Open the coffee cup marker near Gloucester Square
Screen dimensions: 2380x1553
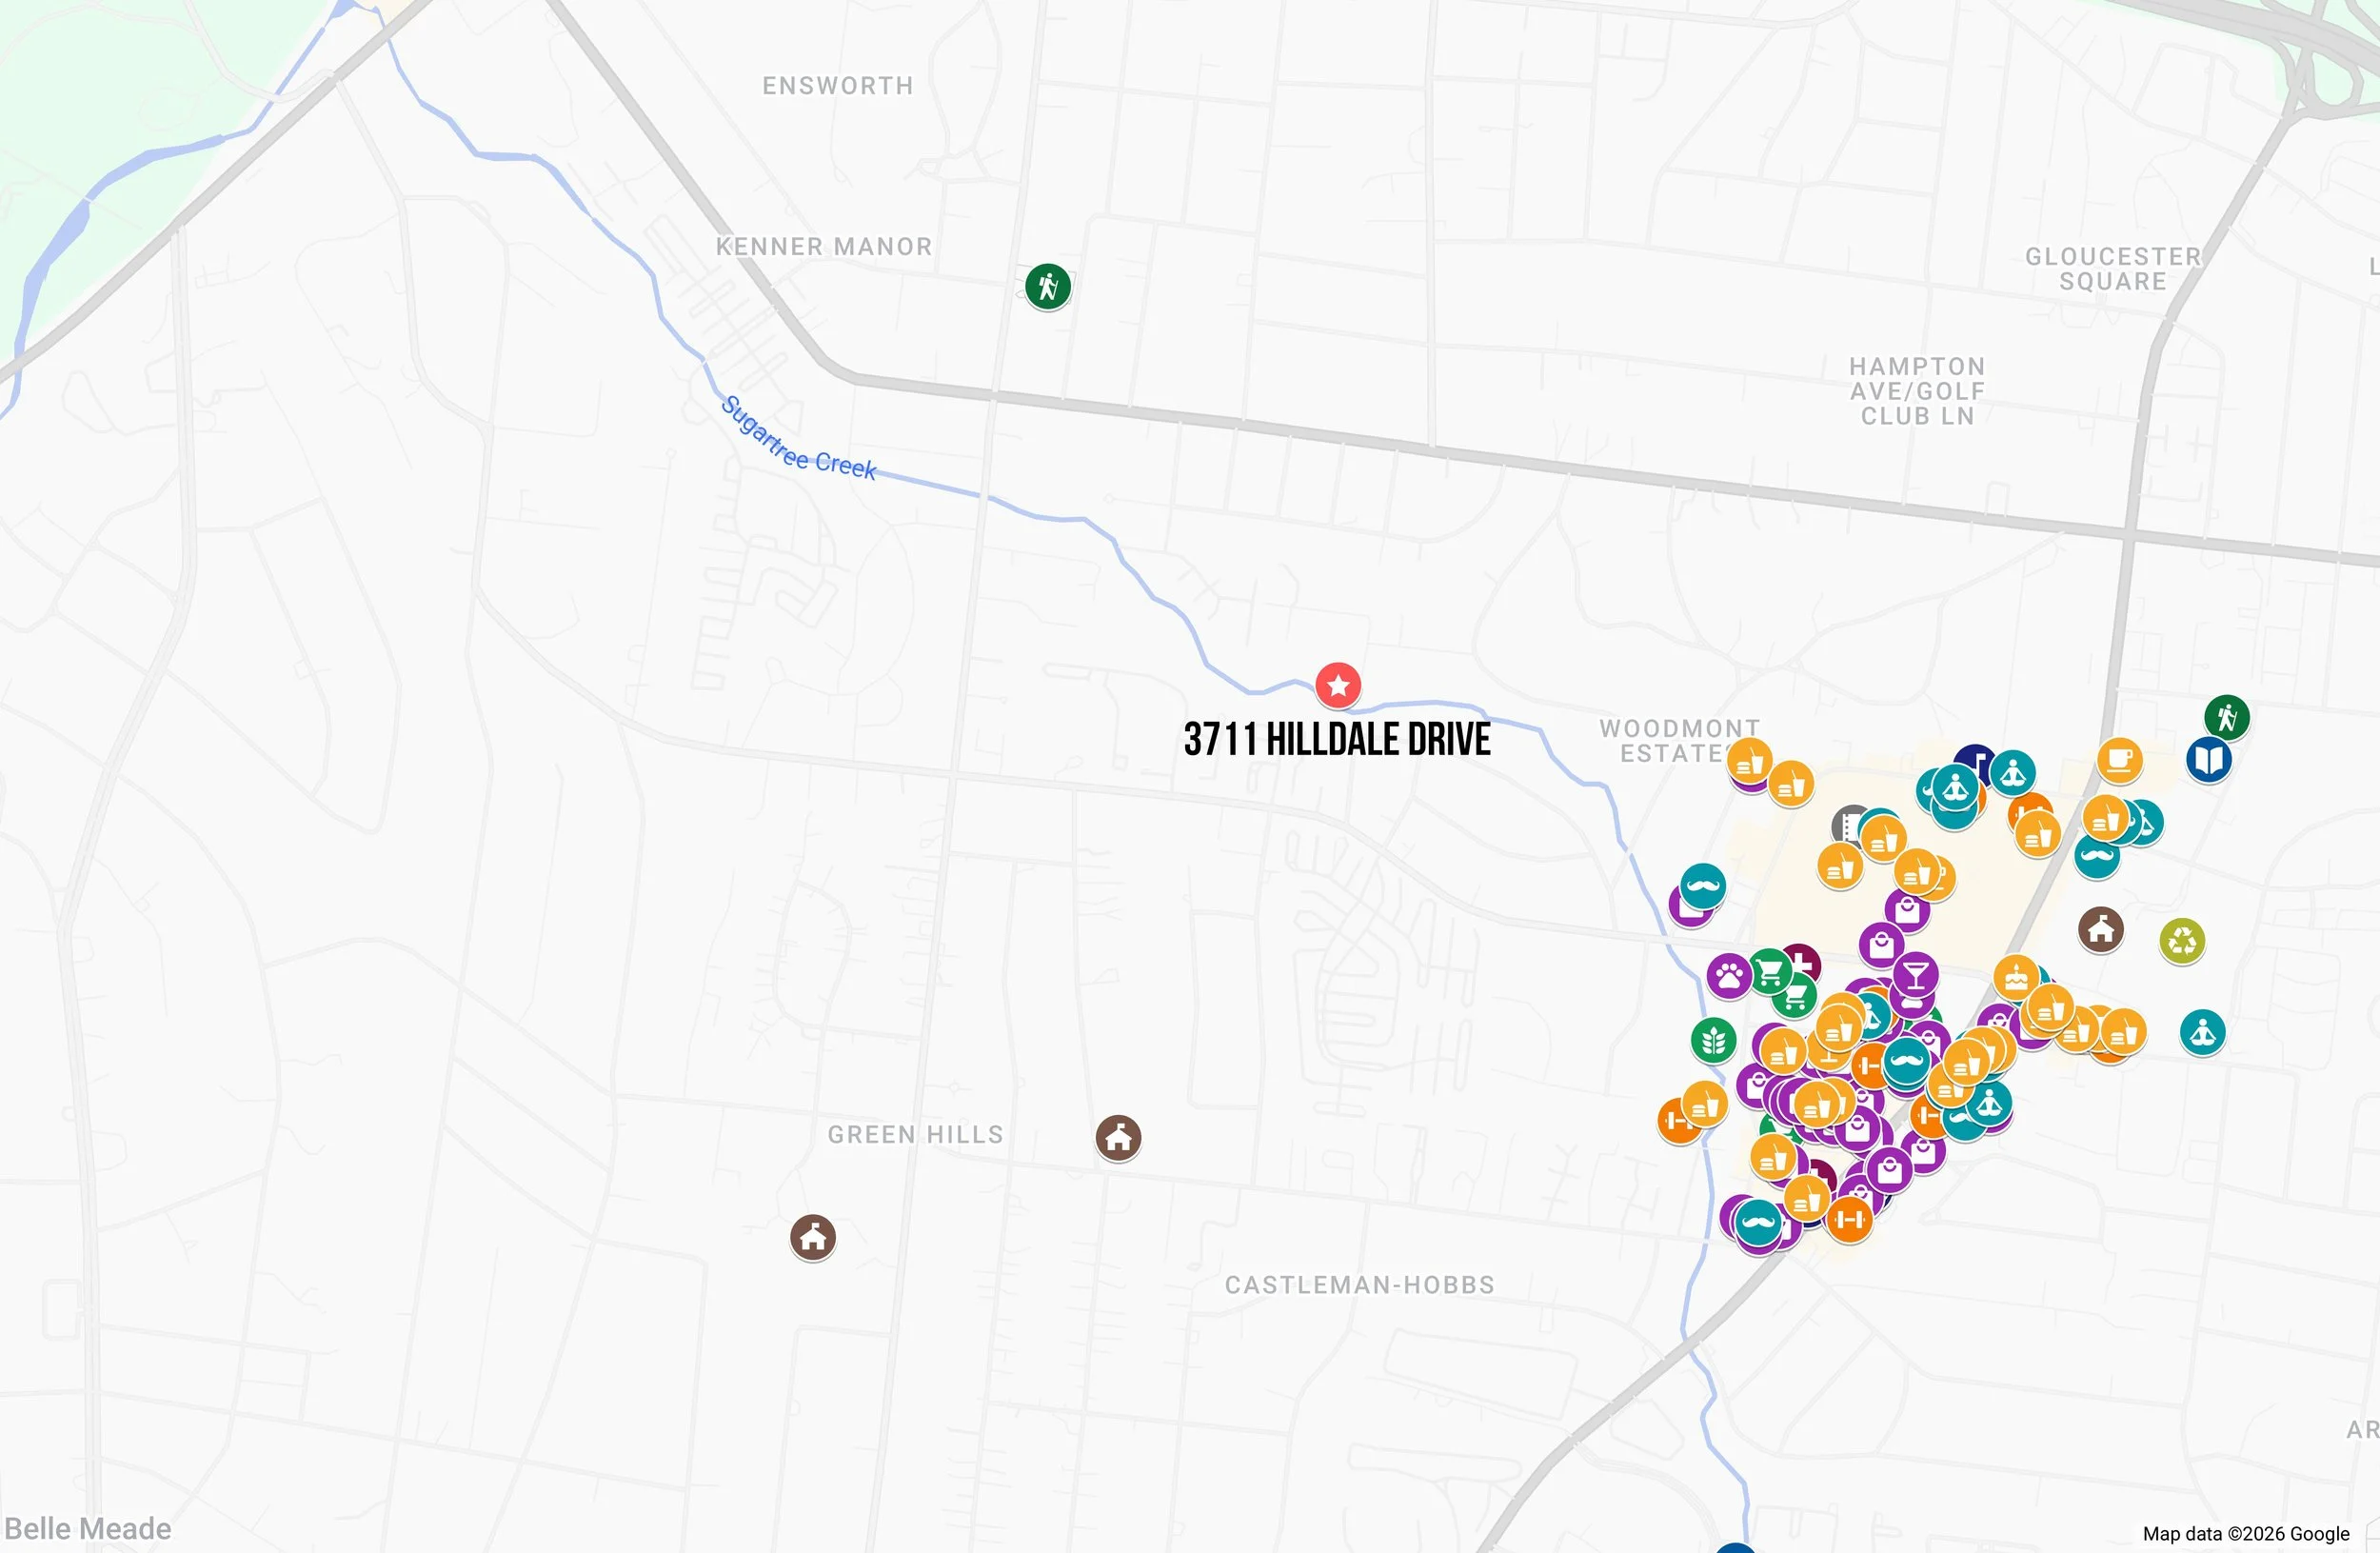pos(2120,762)
